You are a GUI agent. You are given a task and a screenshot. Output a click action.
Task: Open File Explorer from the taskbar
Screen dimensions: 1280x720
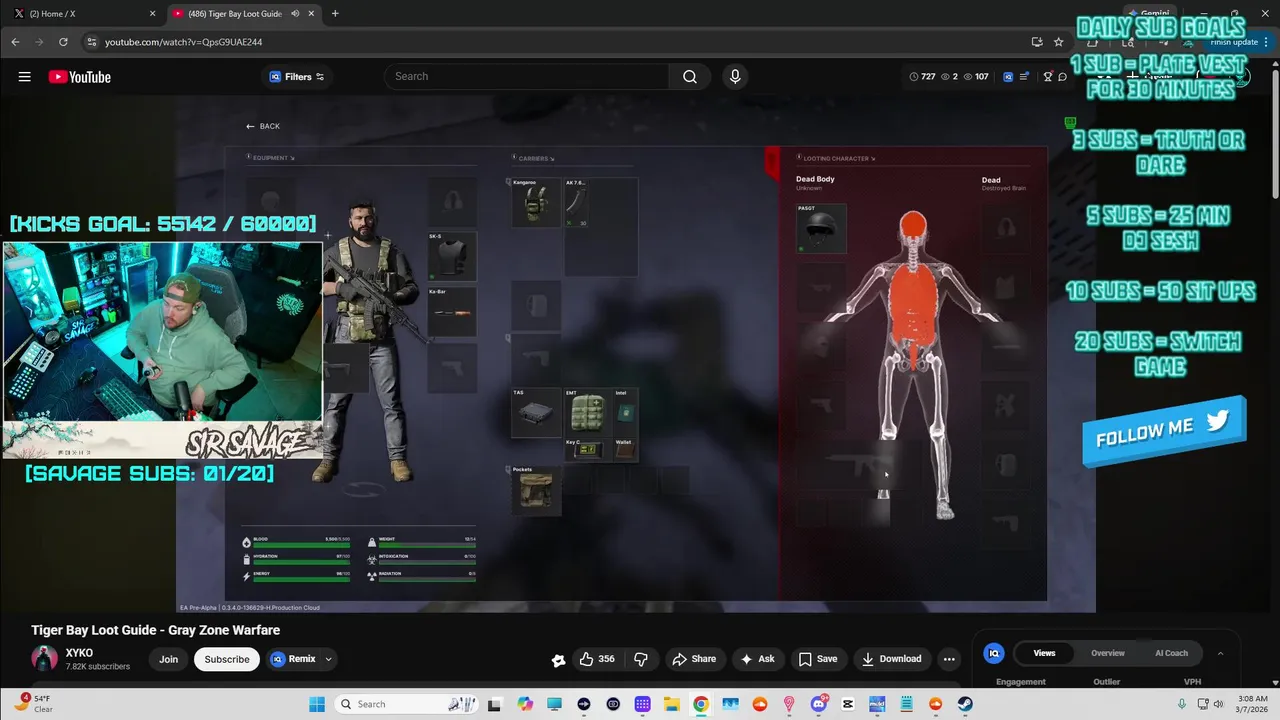point(671,704)
